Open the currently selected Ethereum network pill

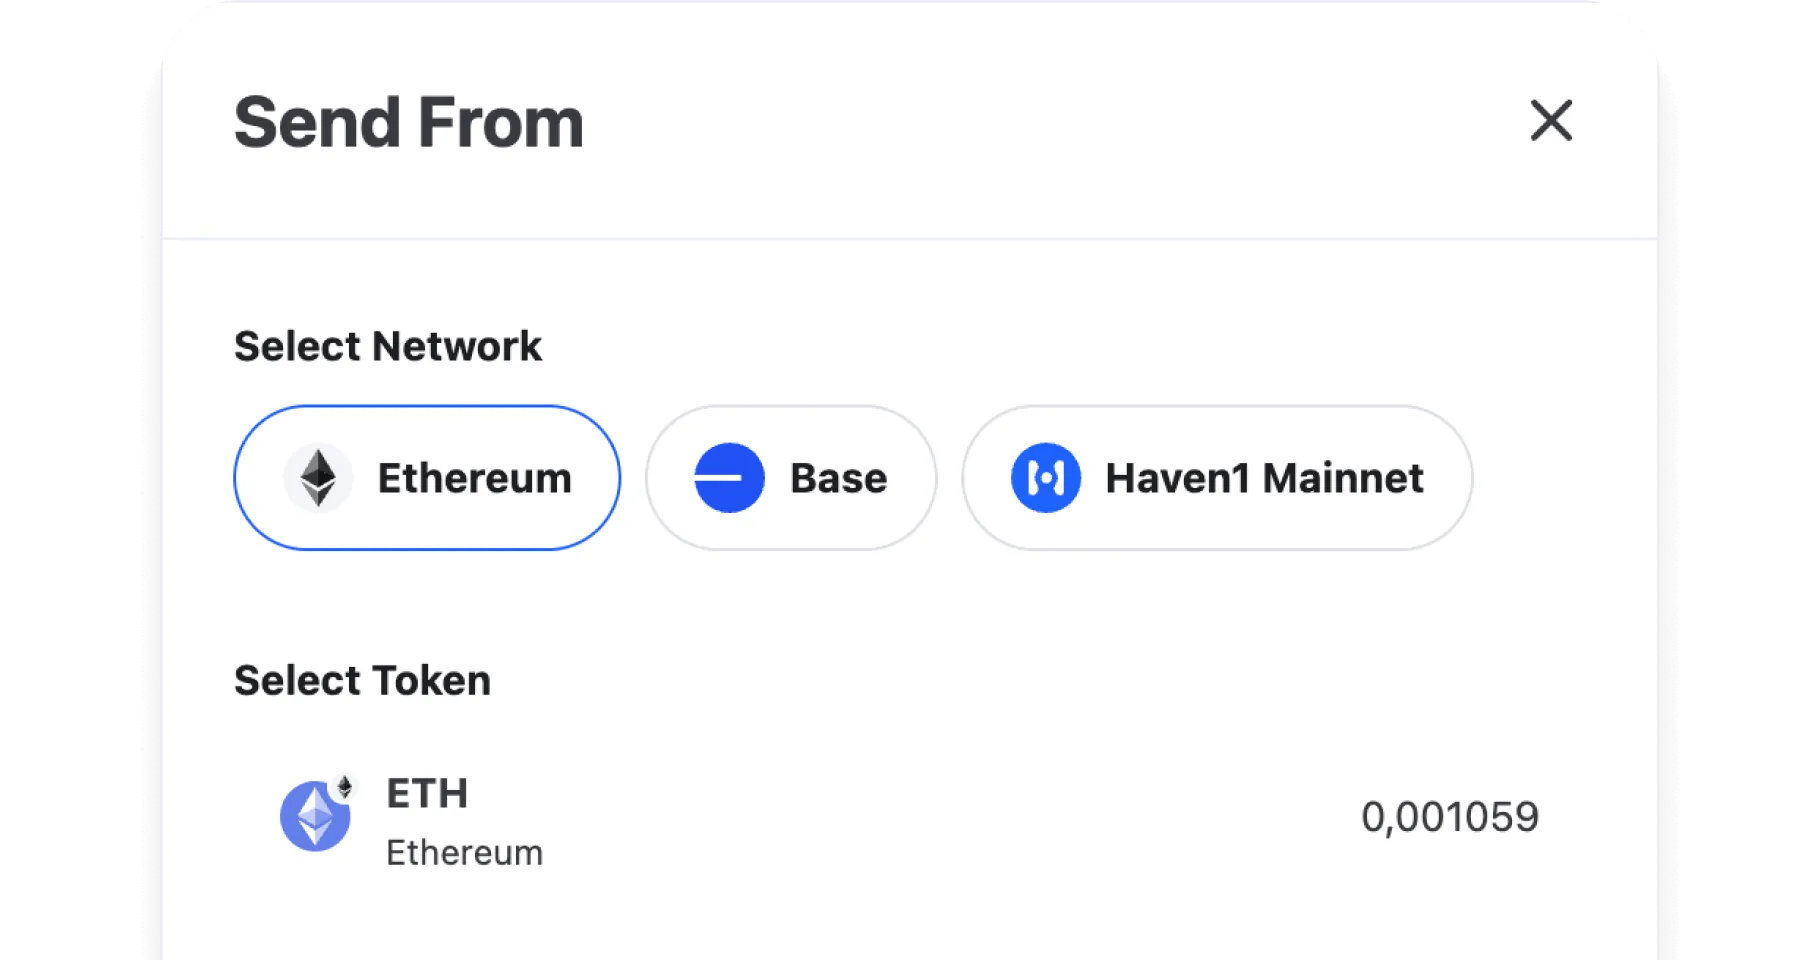pos(427,477)
